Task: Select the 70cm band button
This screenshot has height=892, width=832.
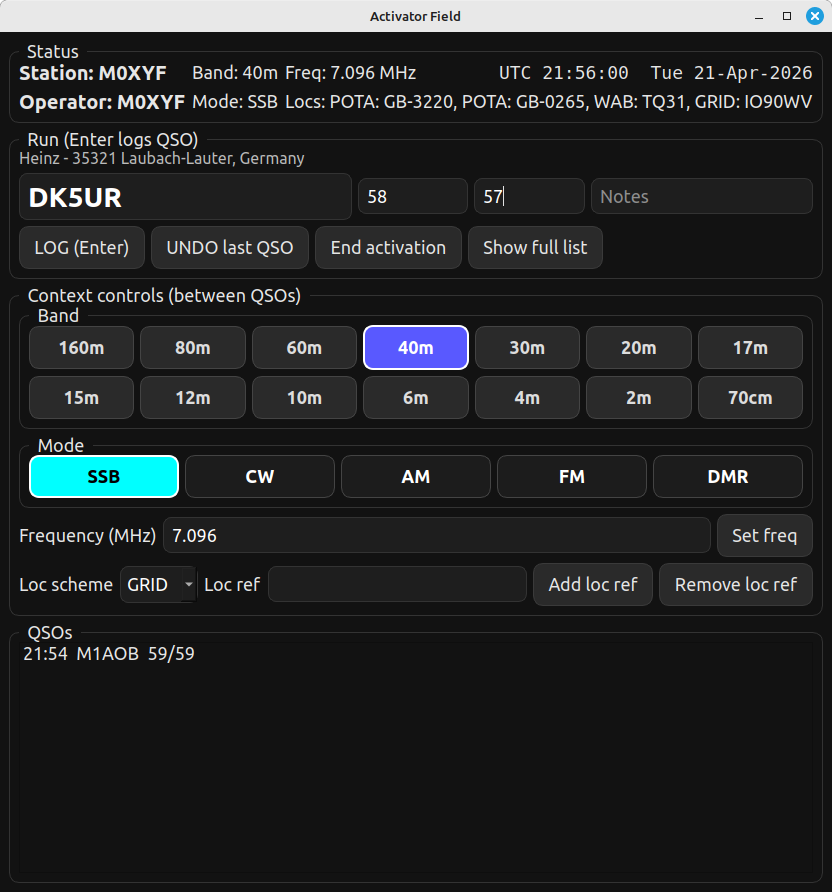Action: tap(749, 398)
